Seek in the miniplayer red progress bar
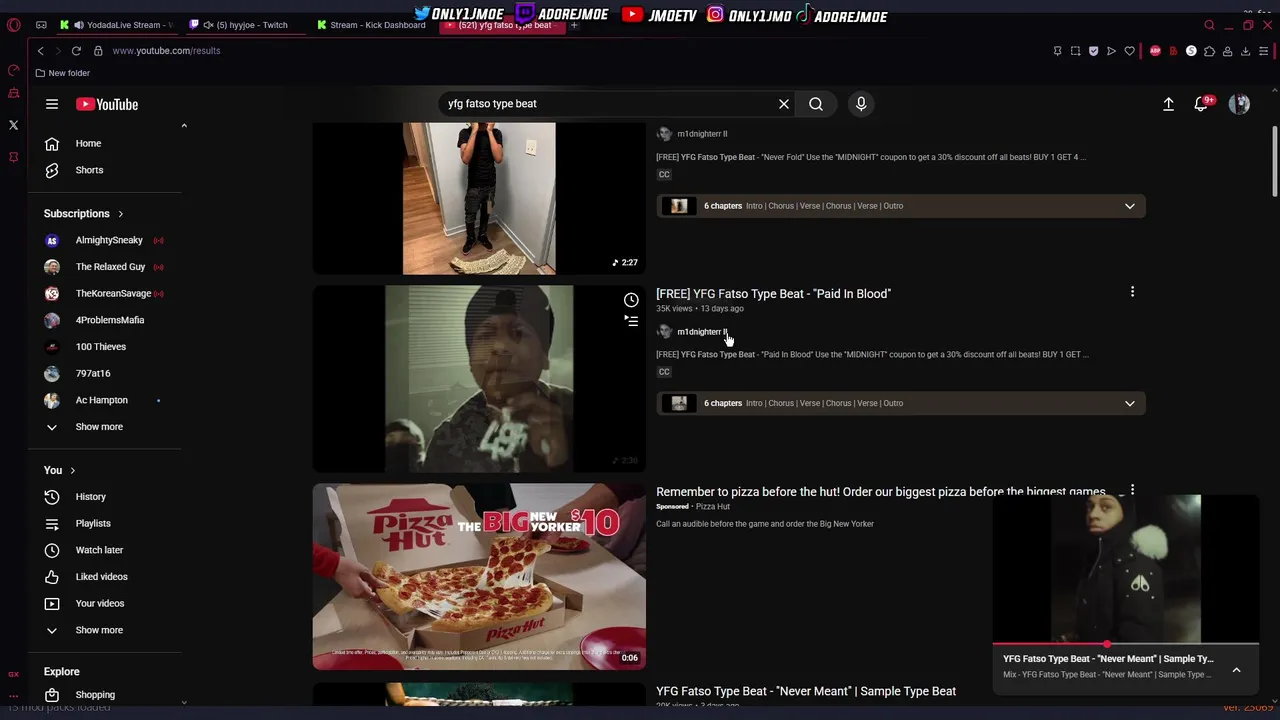 1126,644
